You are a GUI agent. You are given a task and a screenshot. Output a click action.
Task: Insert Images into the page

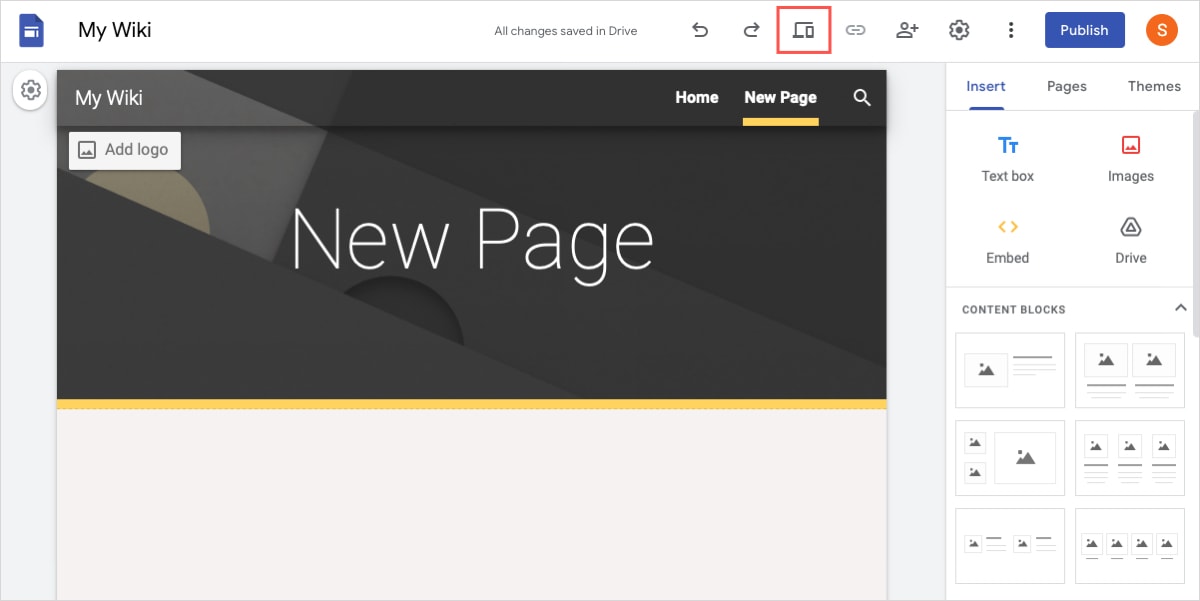pos(1130,155)
